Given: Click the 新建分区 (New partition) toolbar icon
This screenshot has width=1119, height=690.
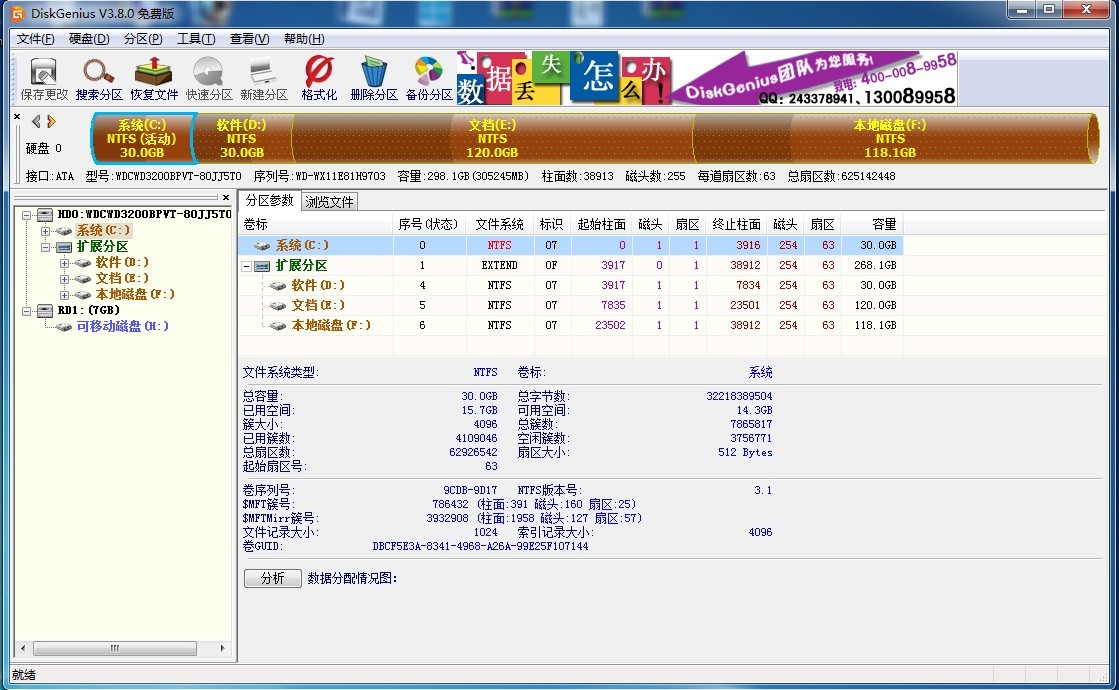Looking at the screenshot, I should pyautogui.click(x=264, y=79).
